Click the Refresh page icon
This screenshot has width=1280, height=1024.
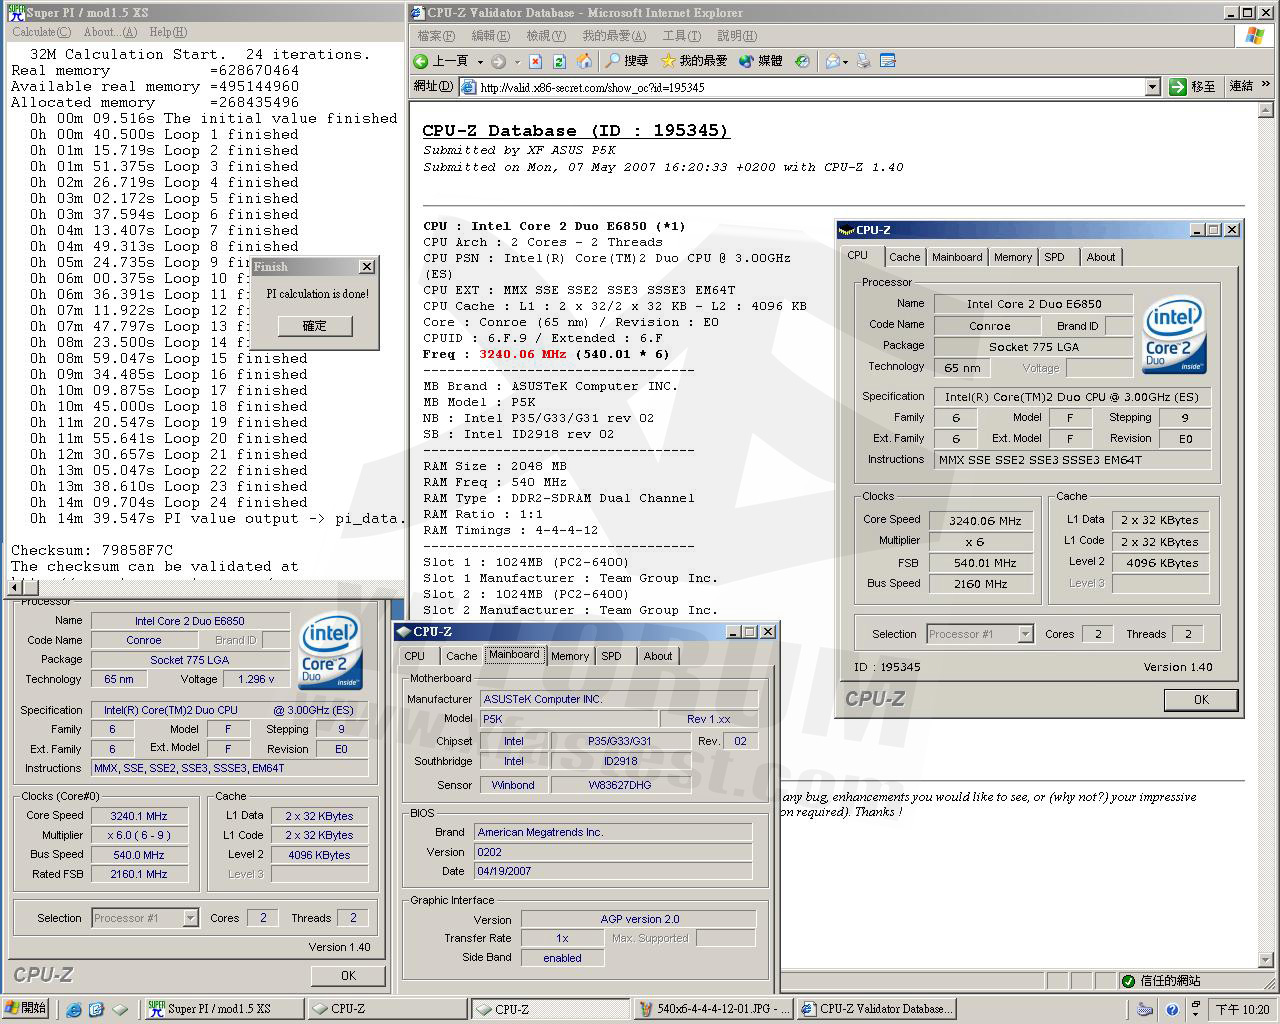coord(559,61)
